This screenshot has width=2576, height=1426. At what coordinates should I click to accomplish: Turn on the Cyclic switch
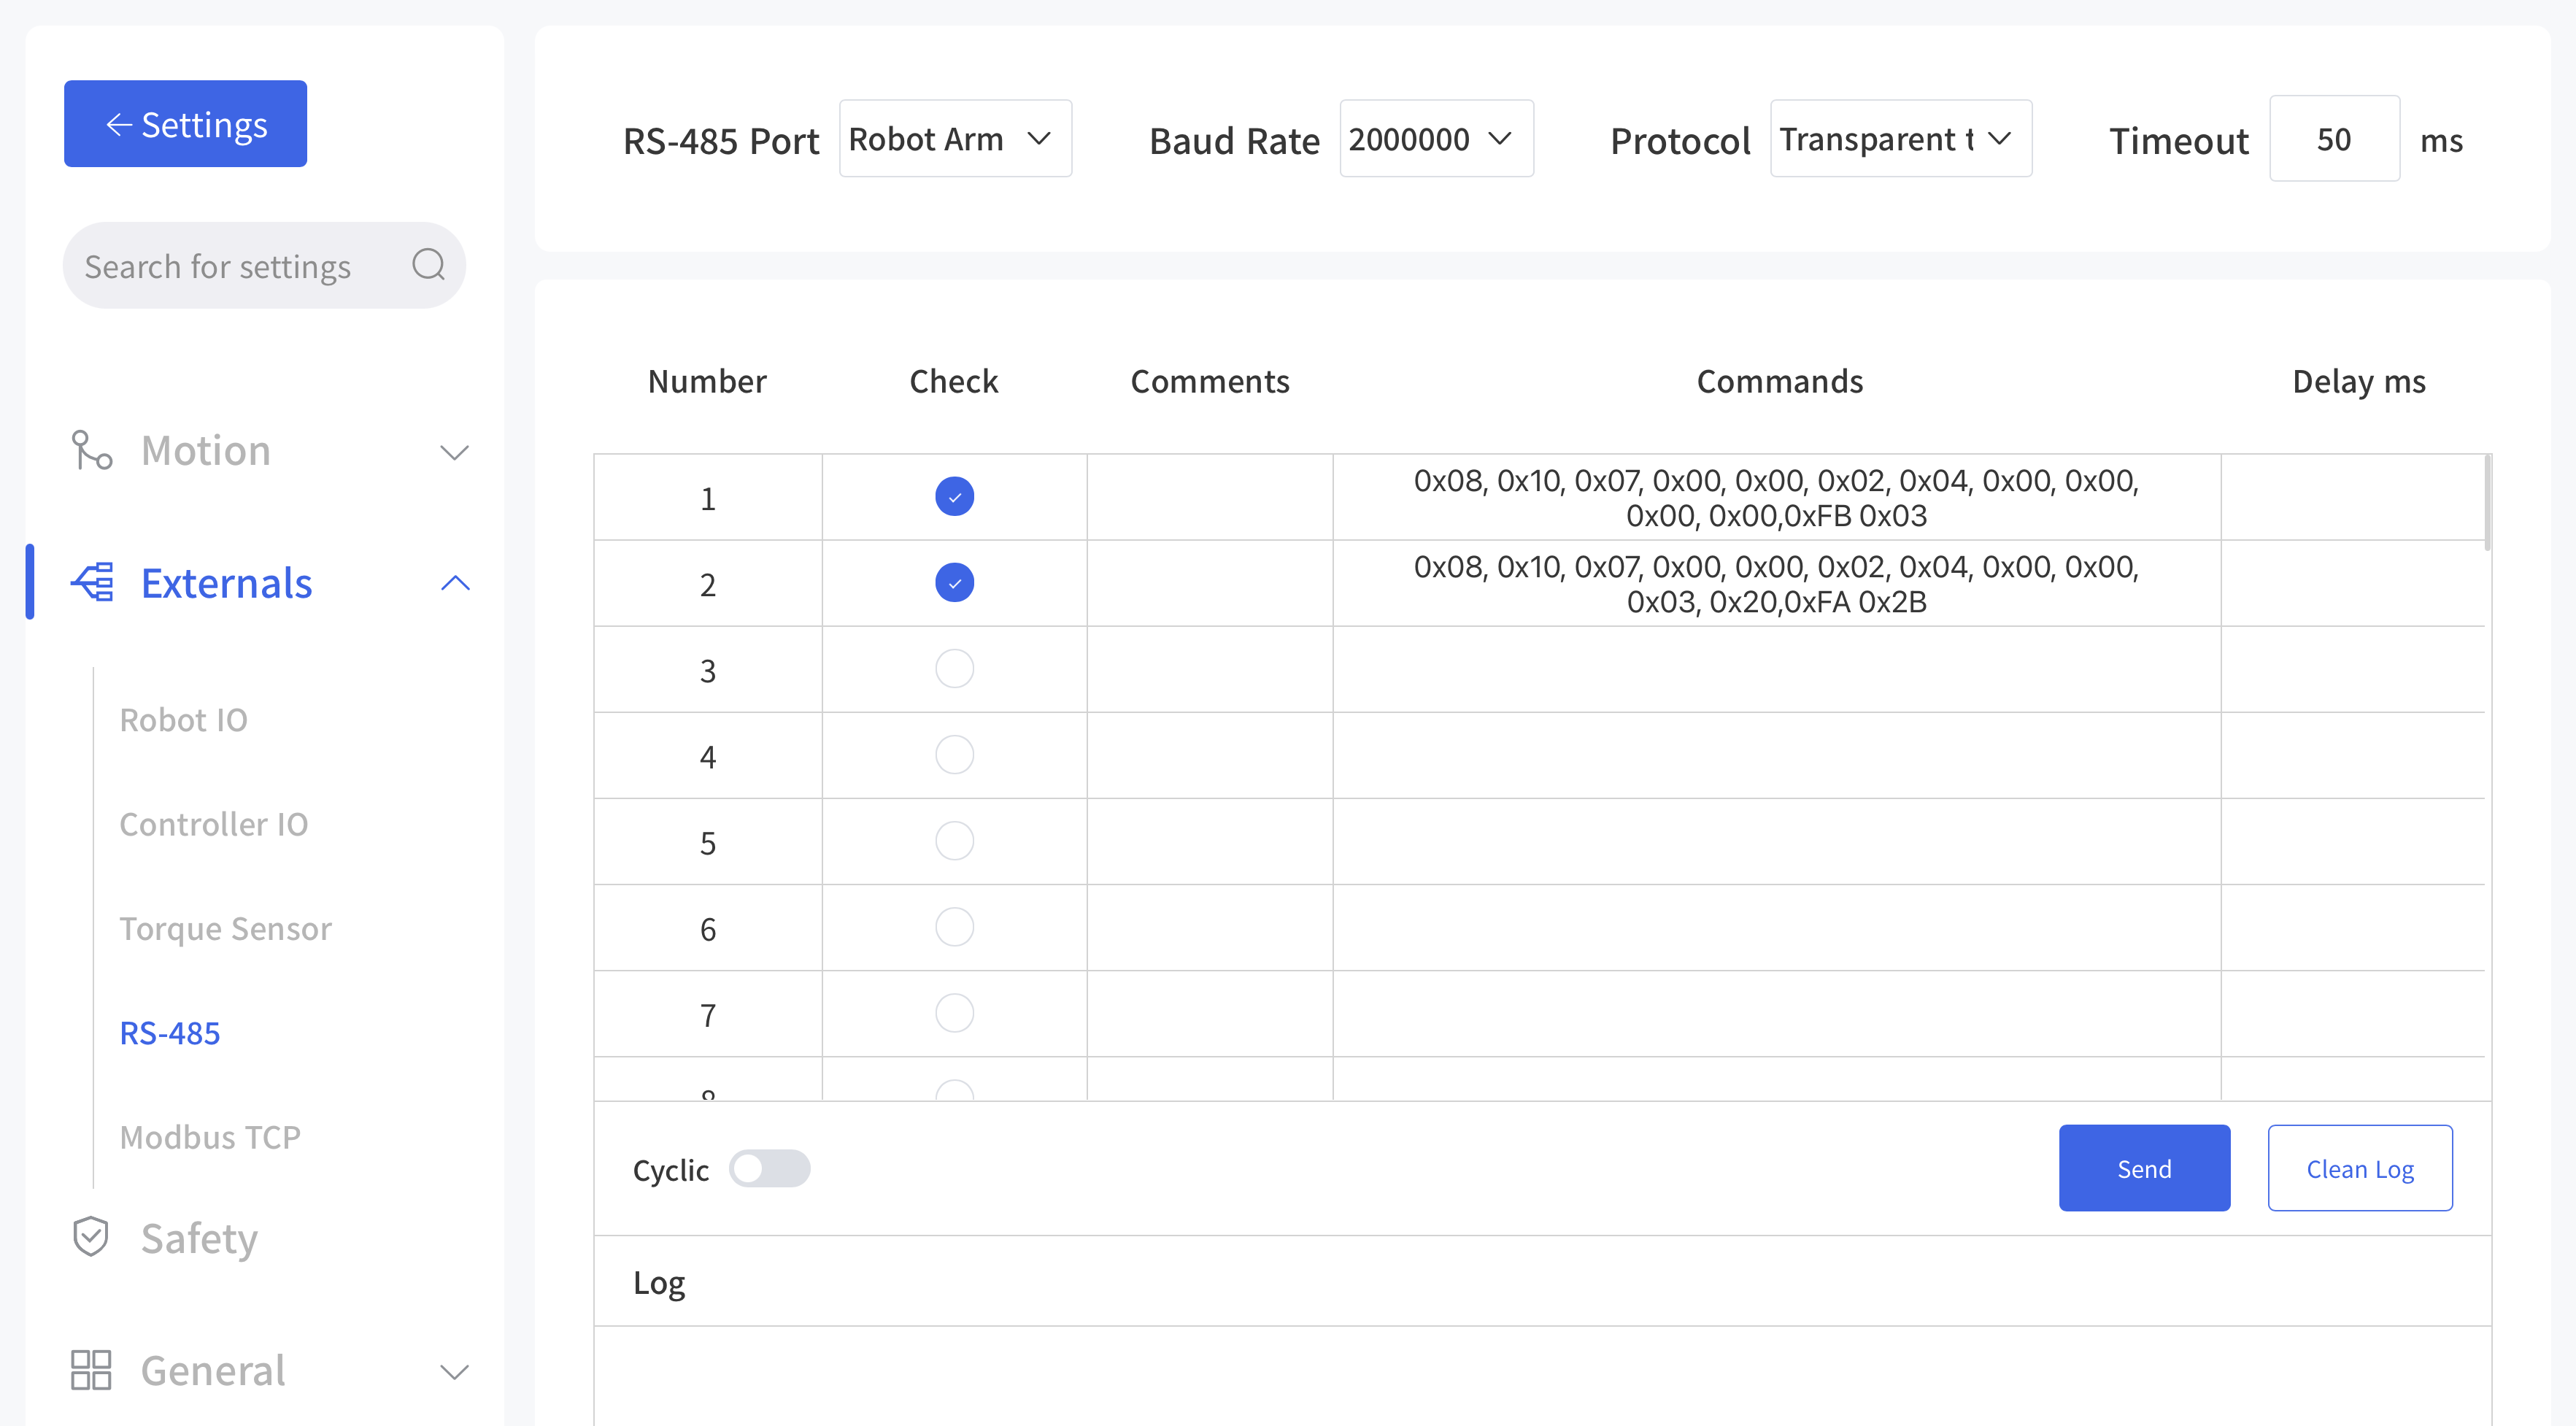click(769, 1168)
